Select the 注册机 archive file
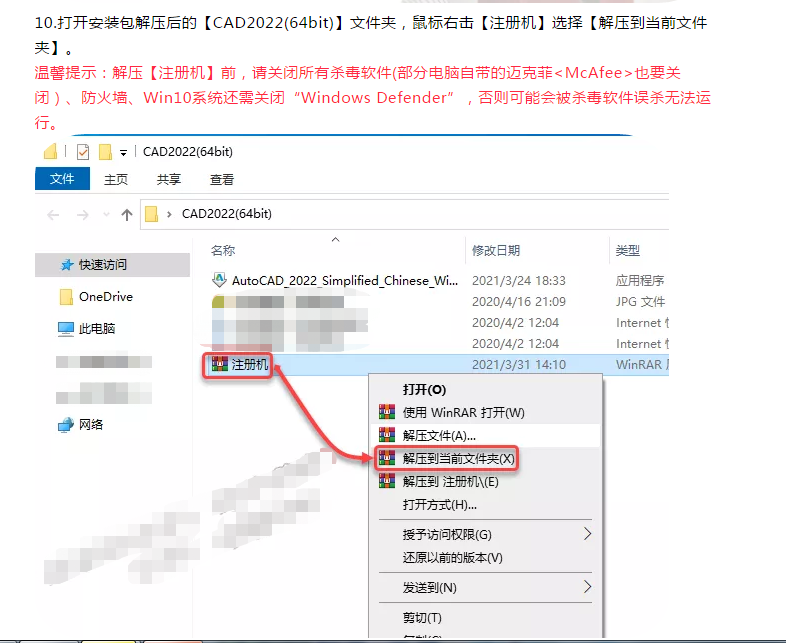The image size is (786, 643). (250, 364)
